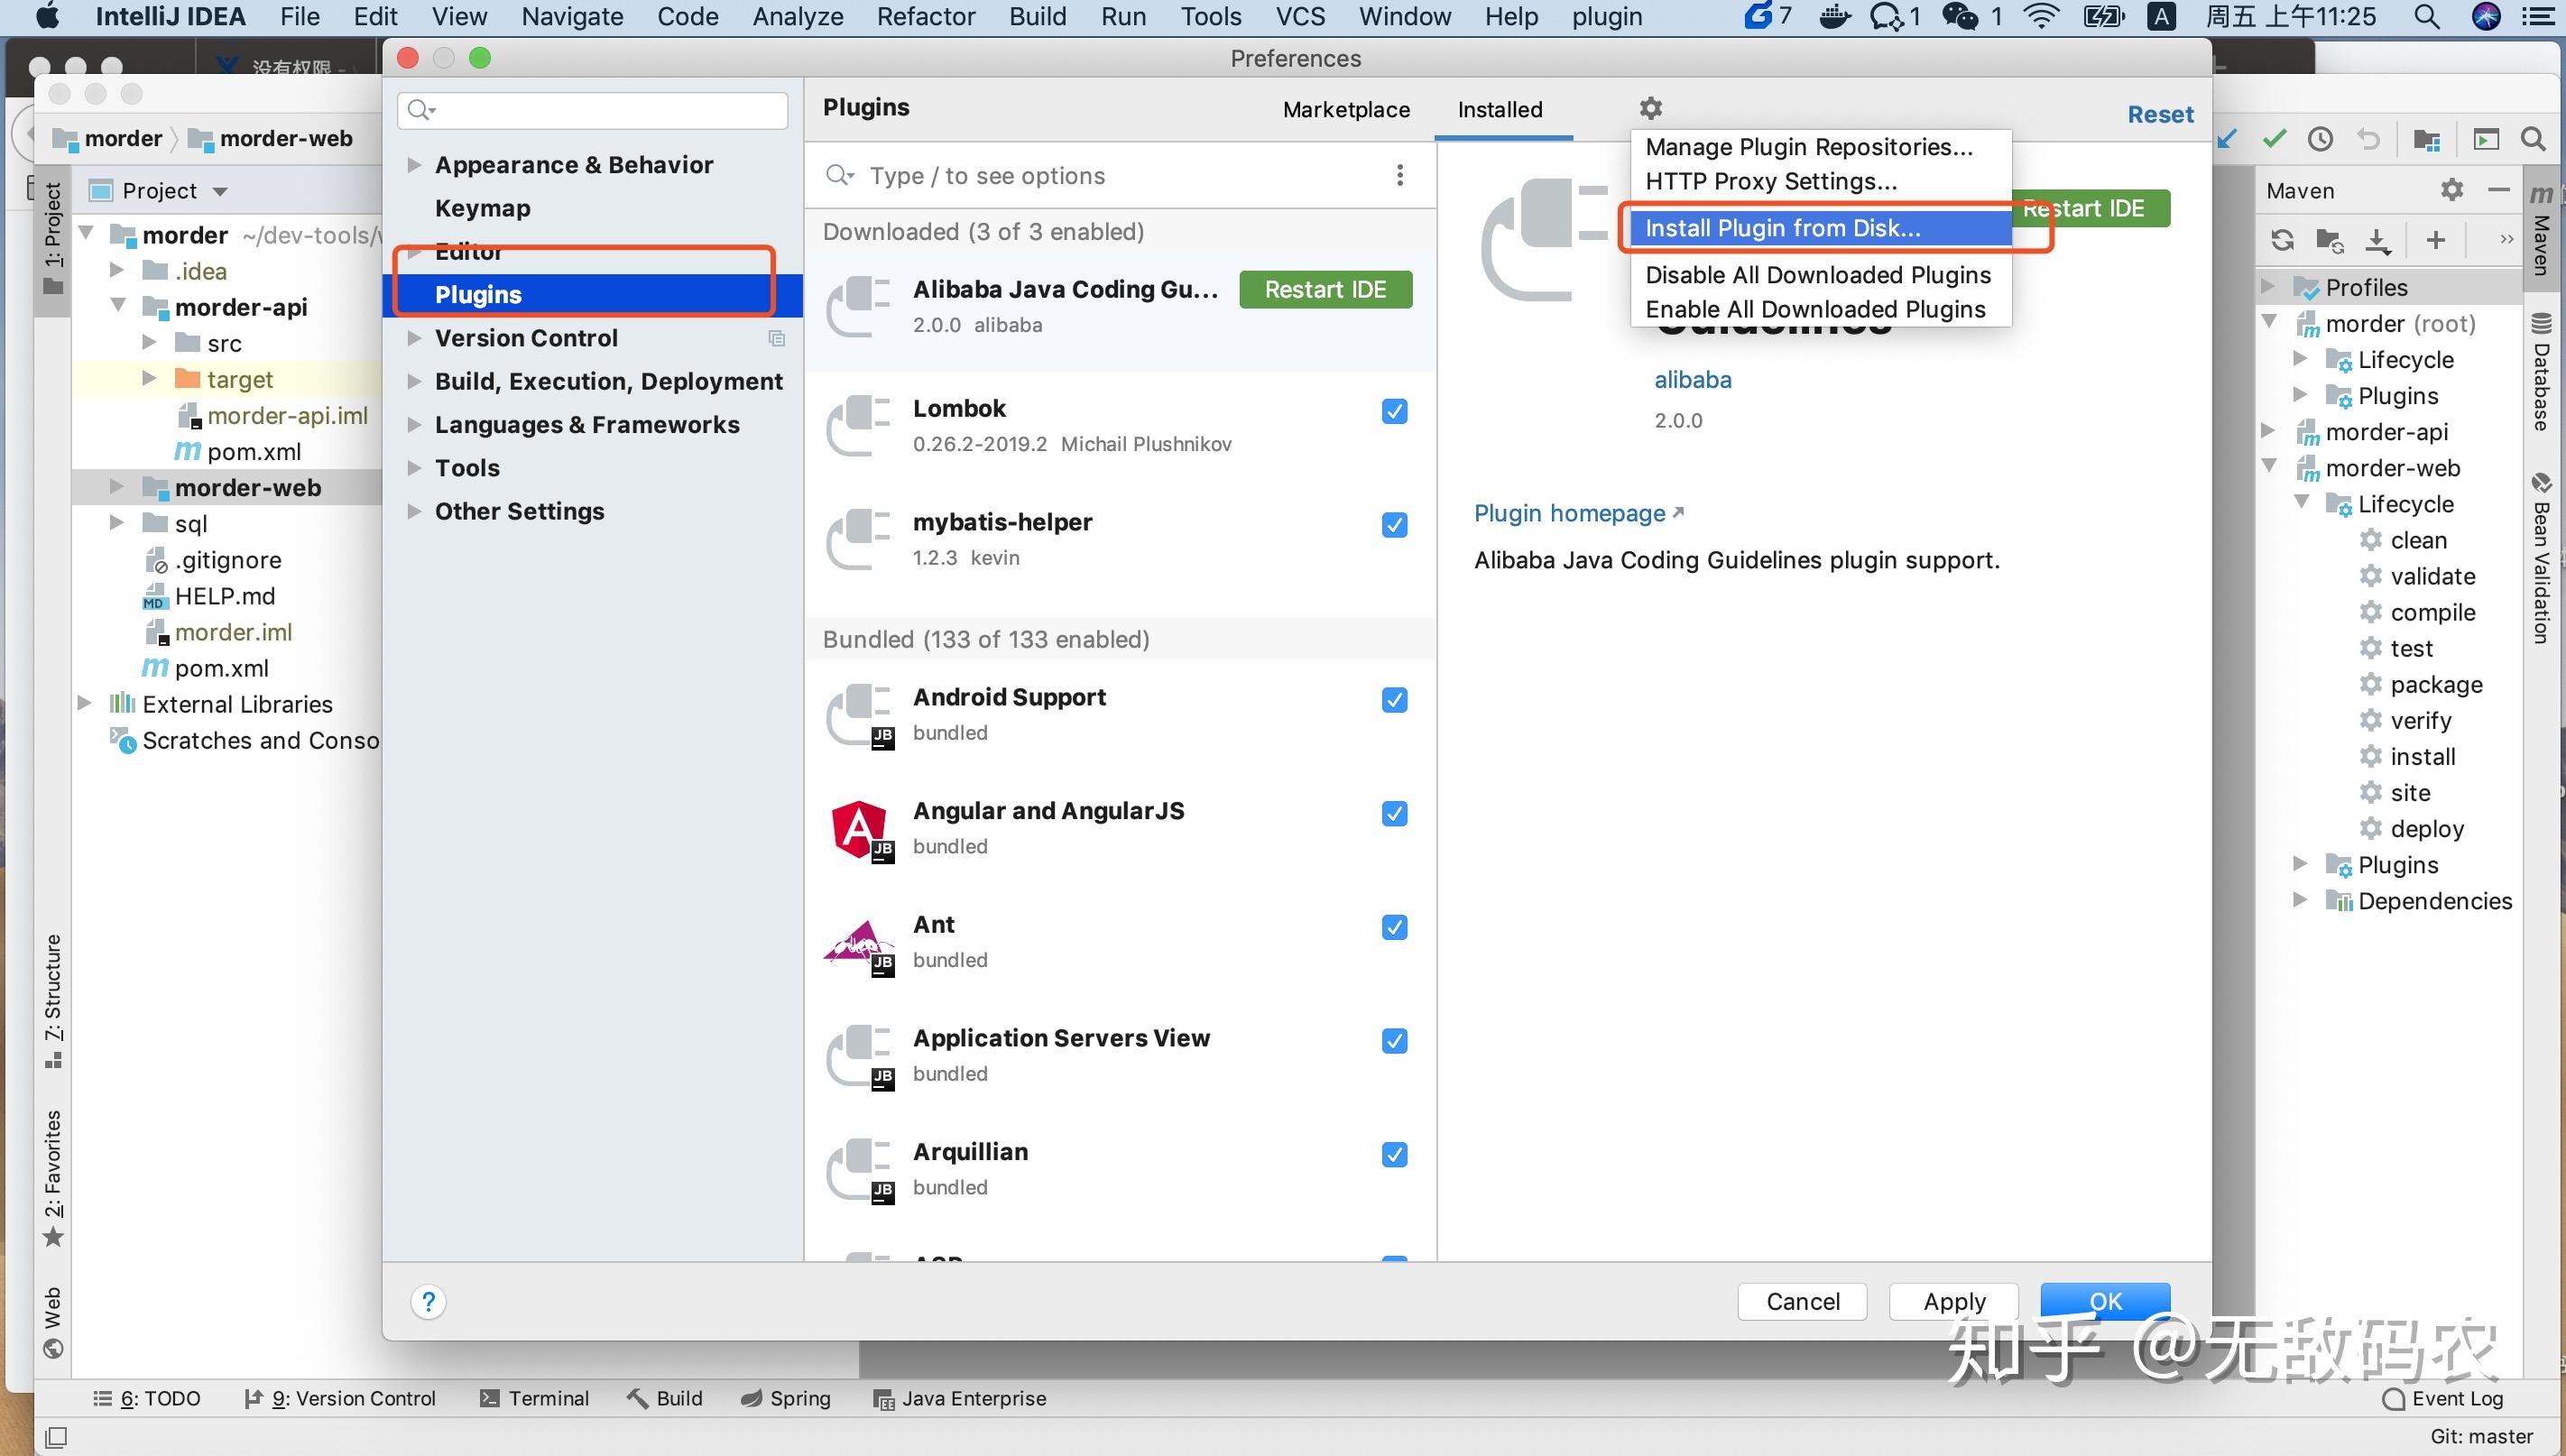This screenshot has height=1456, width=2566.
Task: Open the plugin list options kebab menu
Action: click(x=1400, y=176)
